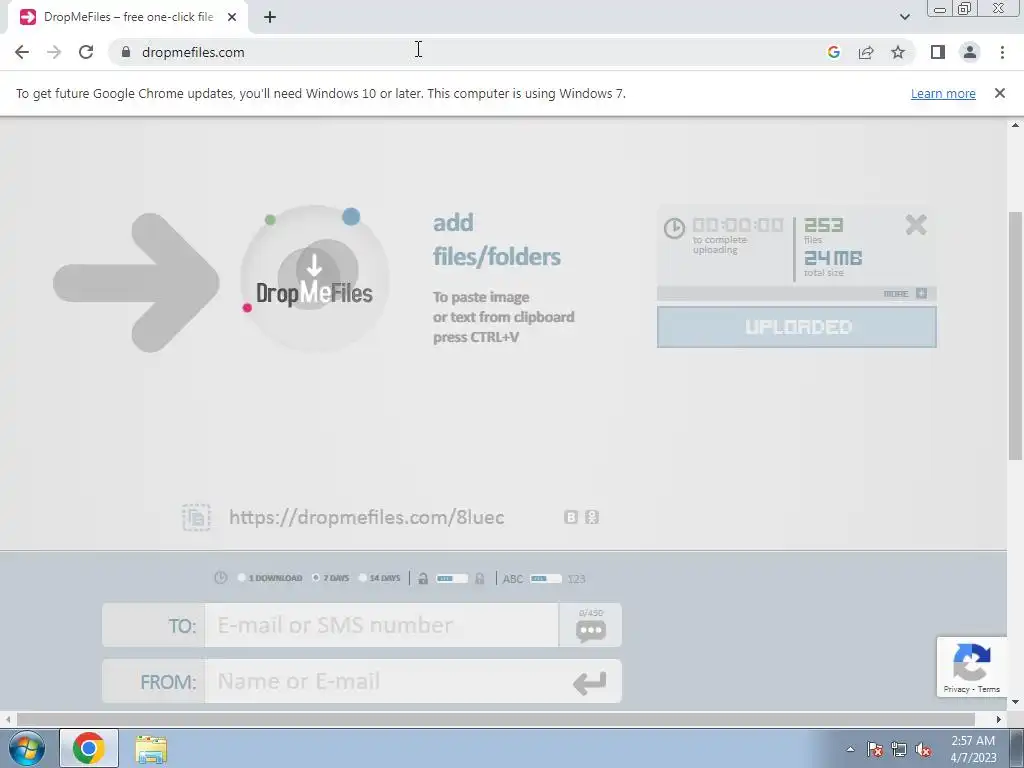Click the Action Center flag icon

[875, 749]
